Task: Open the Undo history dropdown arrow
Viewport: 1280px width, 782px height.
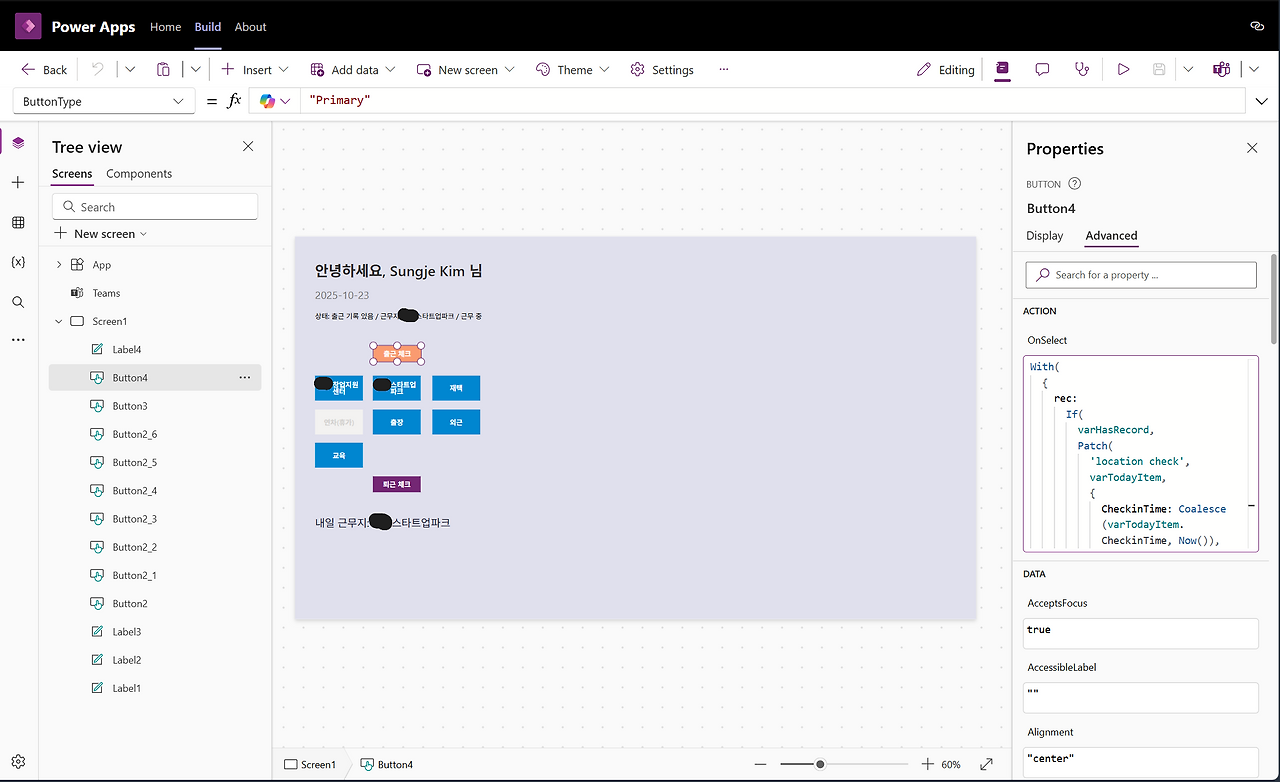Action: (130, 69)
